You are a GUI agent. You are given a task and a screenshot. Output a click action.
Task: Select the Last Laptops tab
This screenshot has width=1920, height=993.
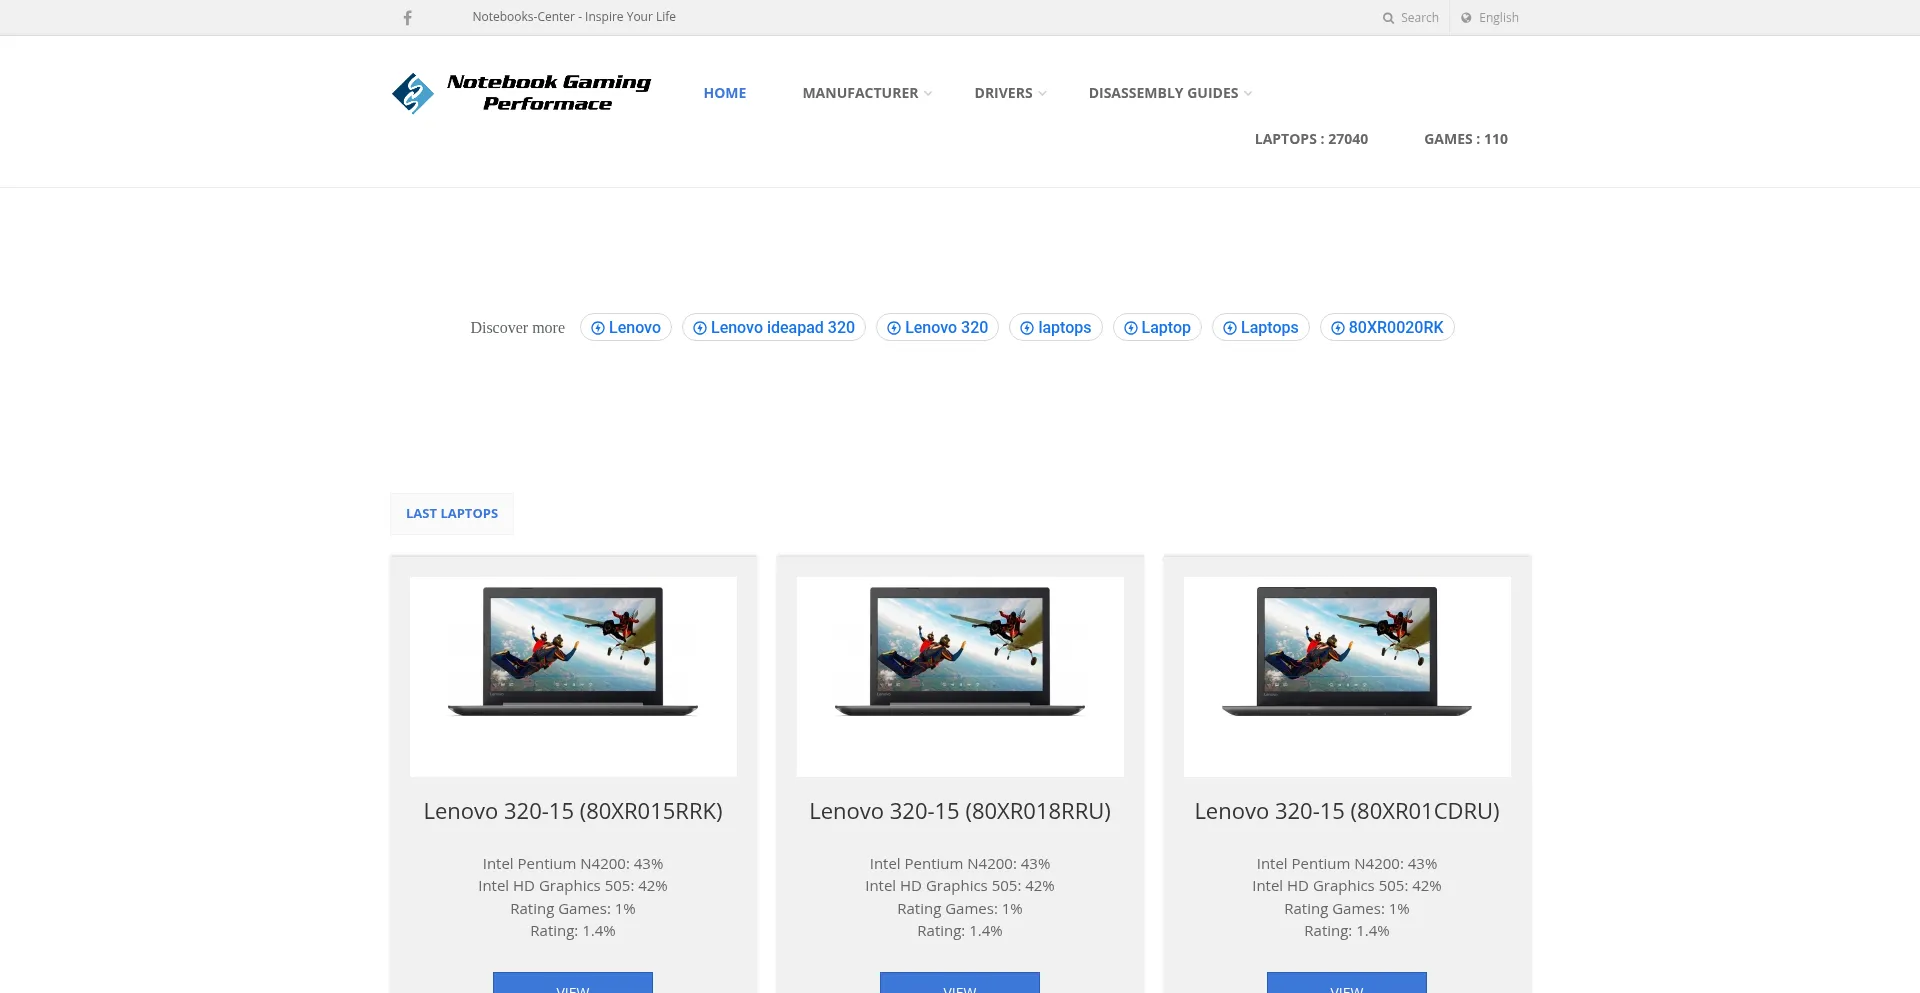(452, 513)
